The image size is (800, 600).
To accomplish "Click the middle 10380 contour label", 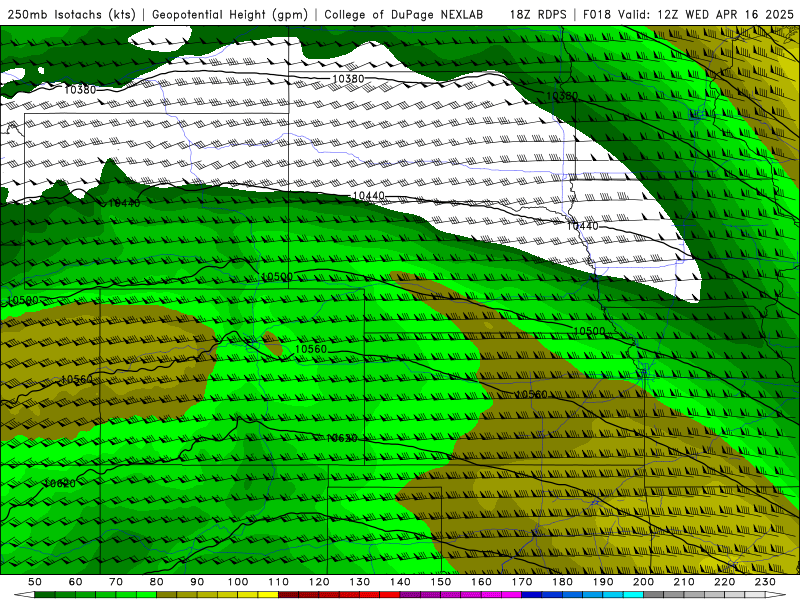I will pos(348,79).
